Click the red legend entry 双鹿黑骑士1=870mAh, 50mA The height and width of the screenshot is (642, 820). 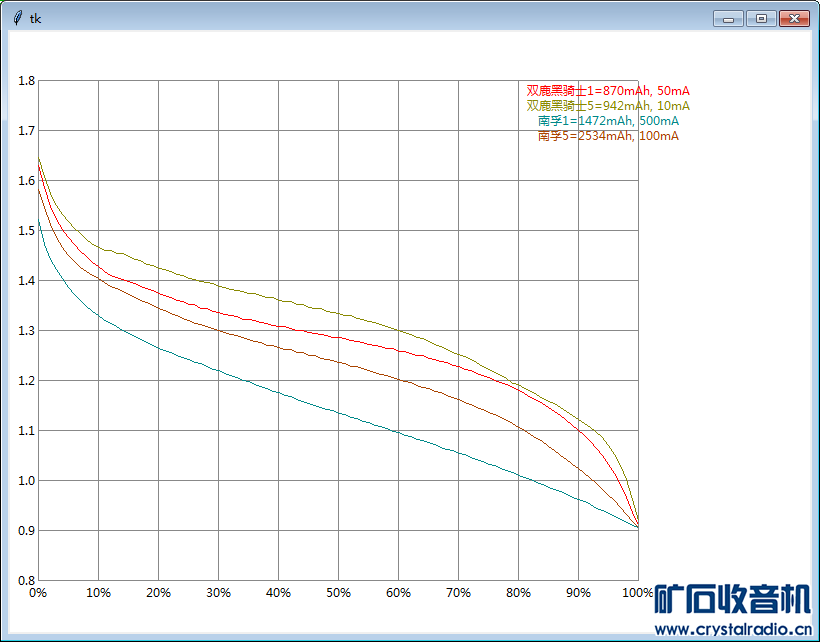tap(608, 91)
